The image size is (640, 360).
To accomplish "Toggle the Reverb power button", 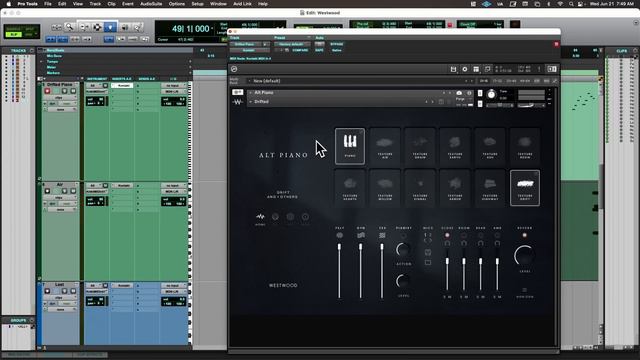I will 524,236.
